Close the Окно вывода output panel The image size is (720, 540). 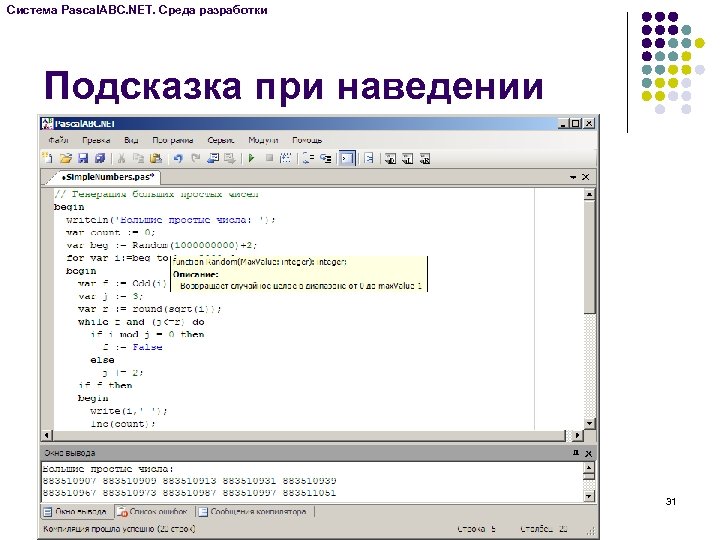[589, 453]
